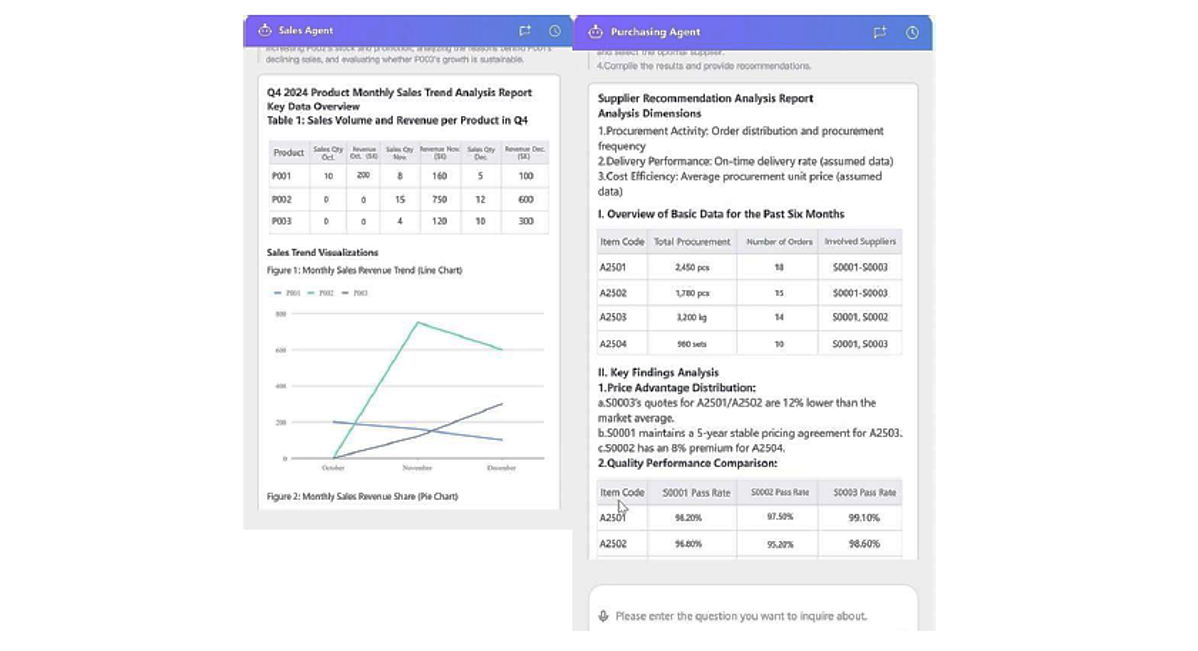The height and width of the screenshot is (651, 1198).
Task: Start a new chat in Sales Agent
Action: (525, 31)
